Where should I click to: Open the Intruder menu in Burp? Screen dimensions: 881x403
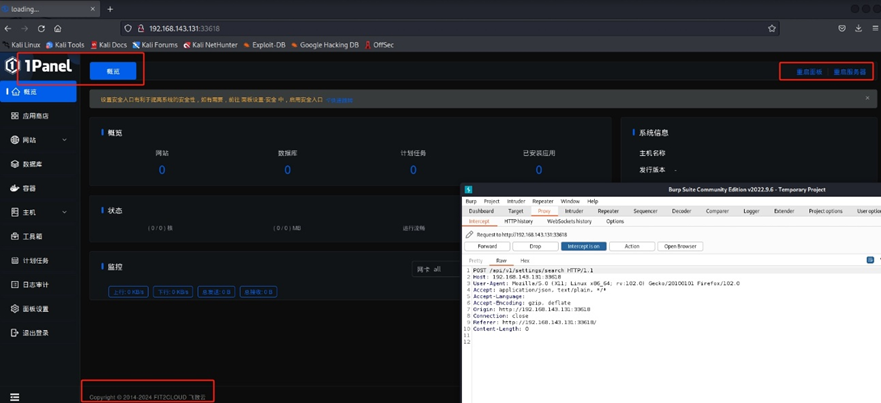(x=516, y=201)
